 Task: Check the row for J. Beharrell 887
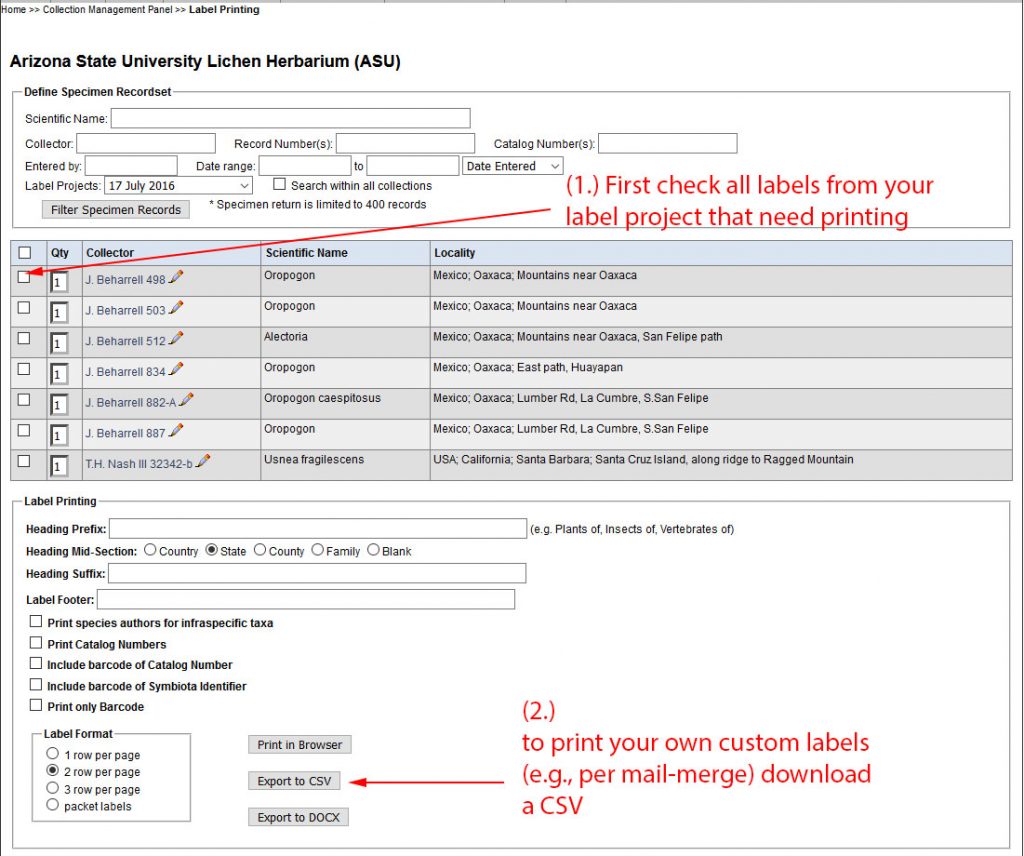[x=24, y=430]
